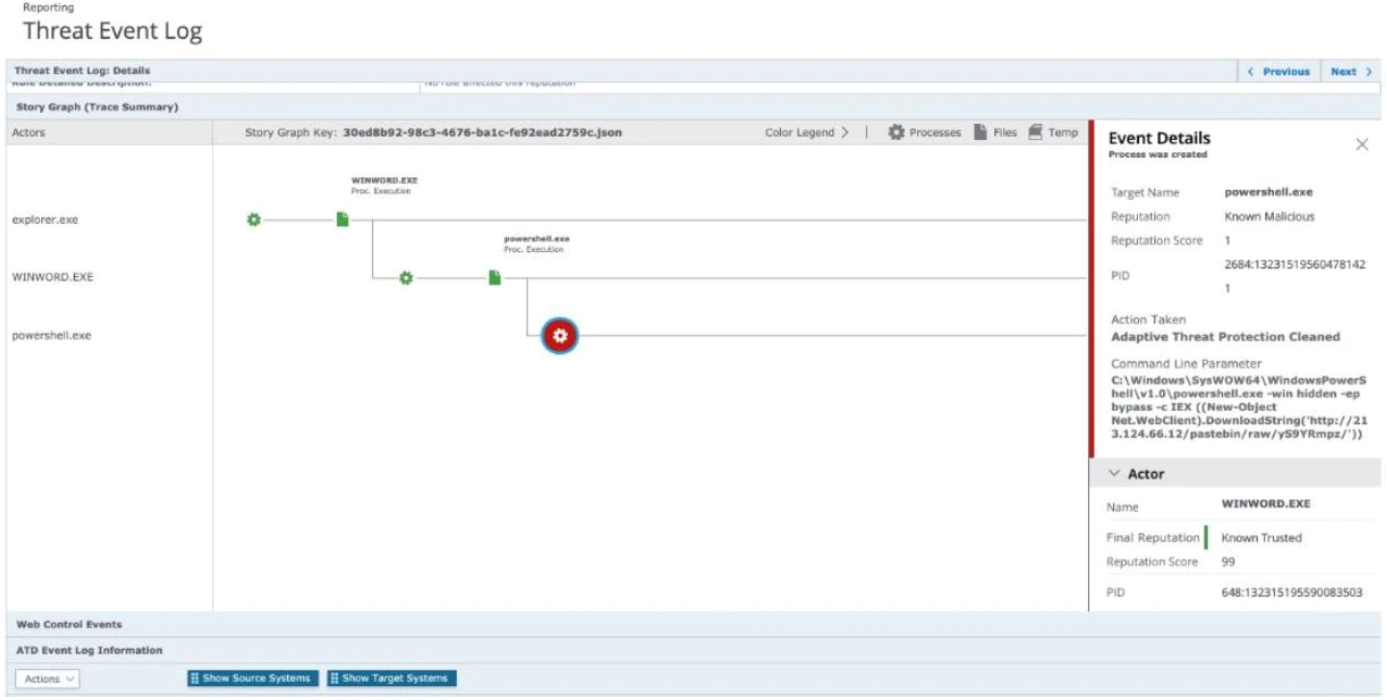Toggle the Processes filter icon
This screenshot has height=700, width=1387.
tap(897, 132)
